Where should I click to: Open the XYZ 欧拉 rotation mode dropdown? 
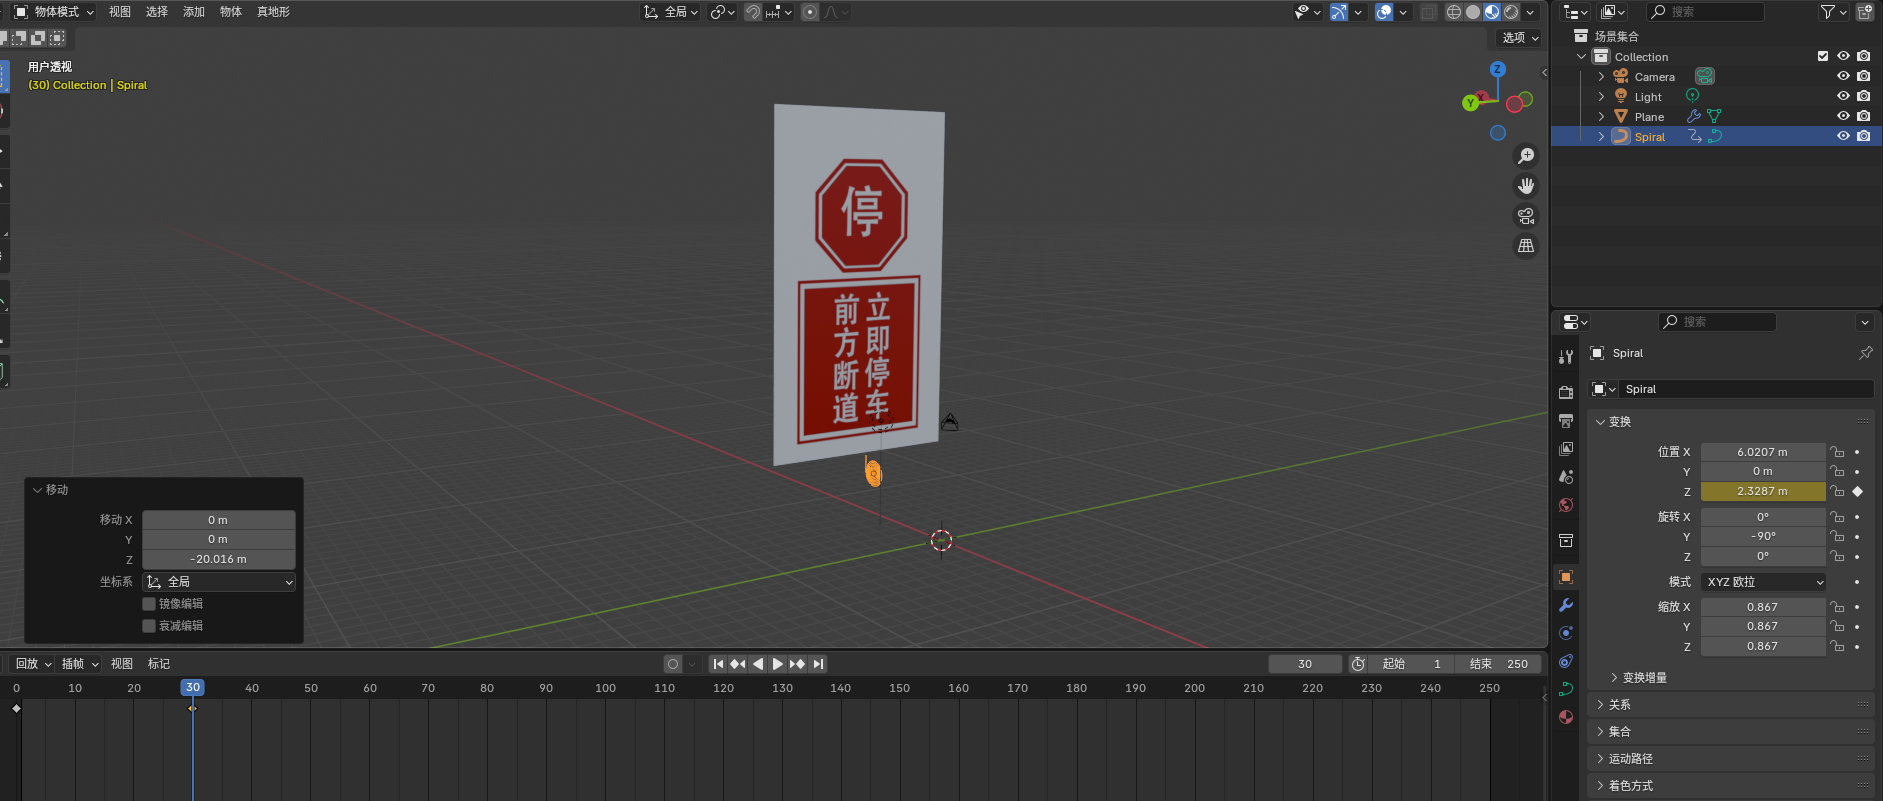pyautogui.click(x=1764, y=582)
